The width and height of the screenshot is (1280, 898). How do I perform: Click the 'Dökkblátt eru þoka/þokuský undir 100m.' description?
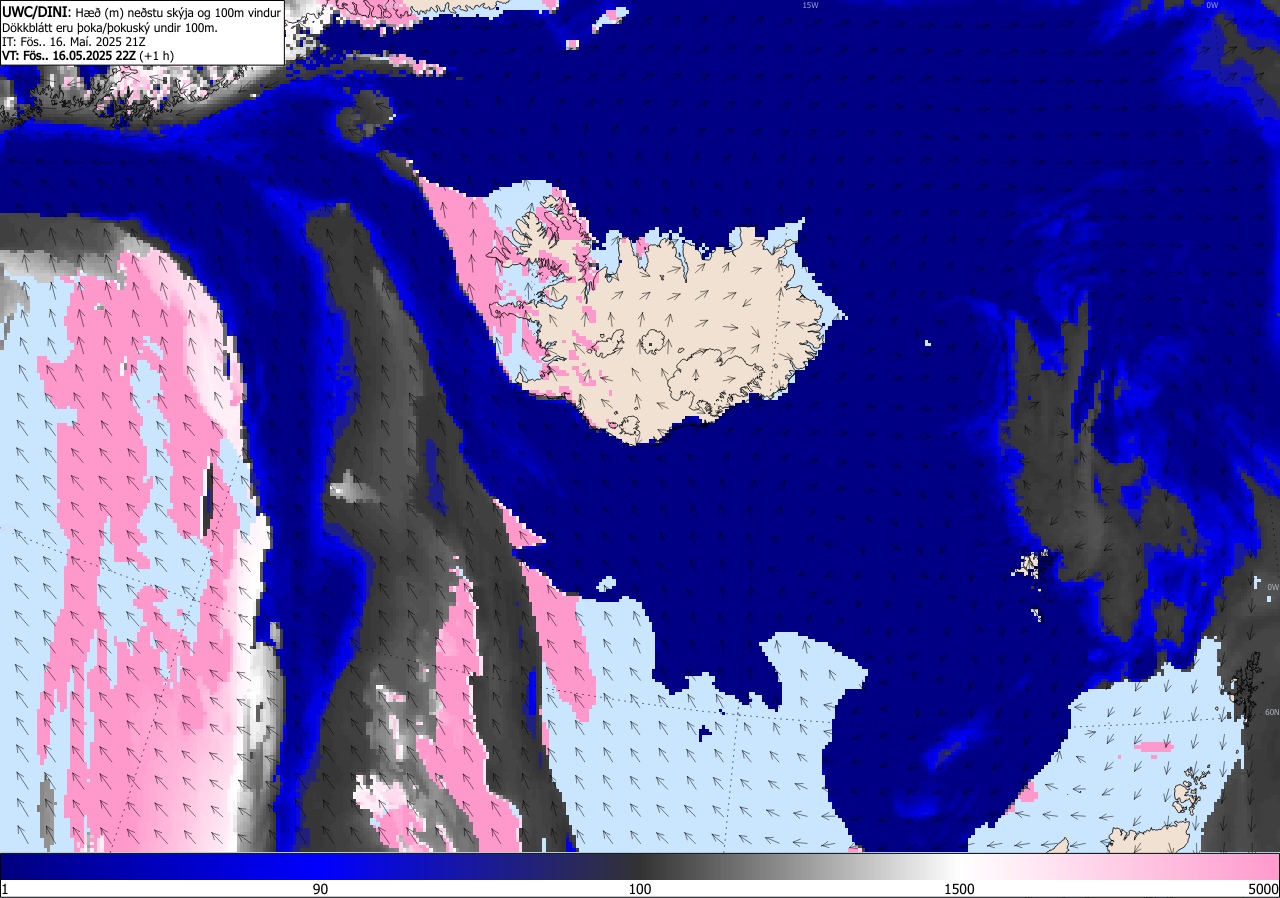click(109, 27)
